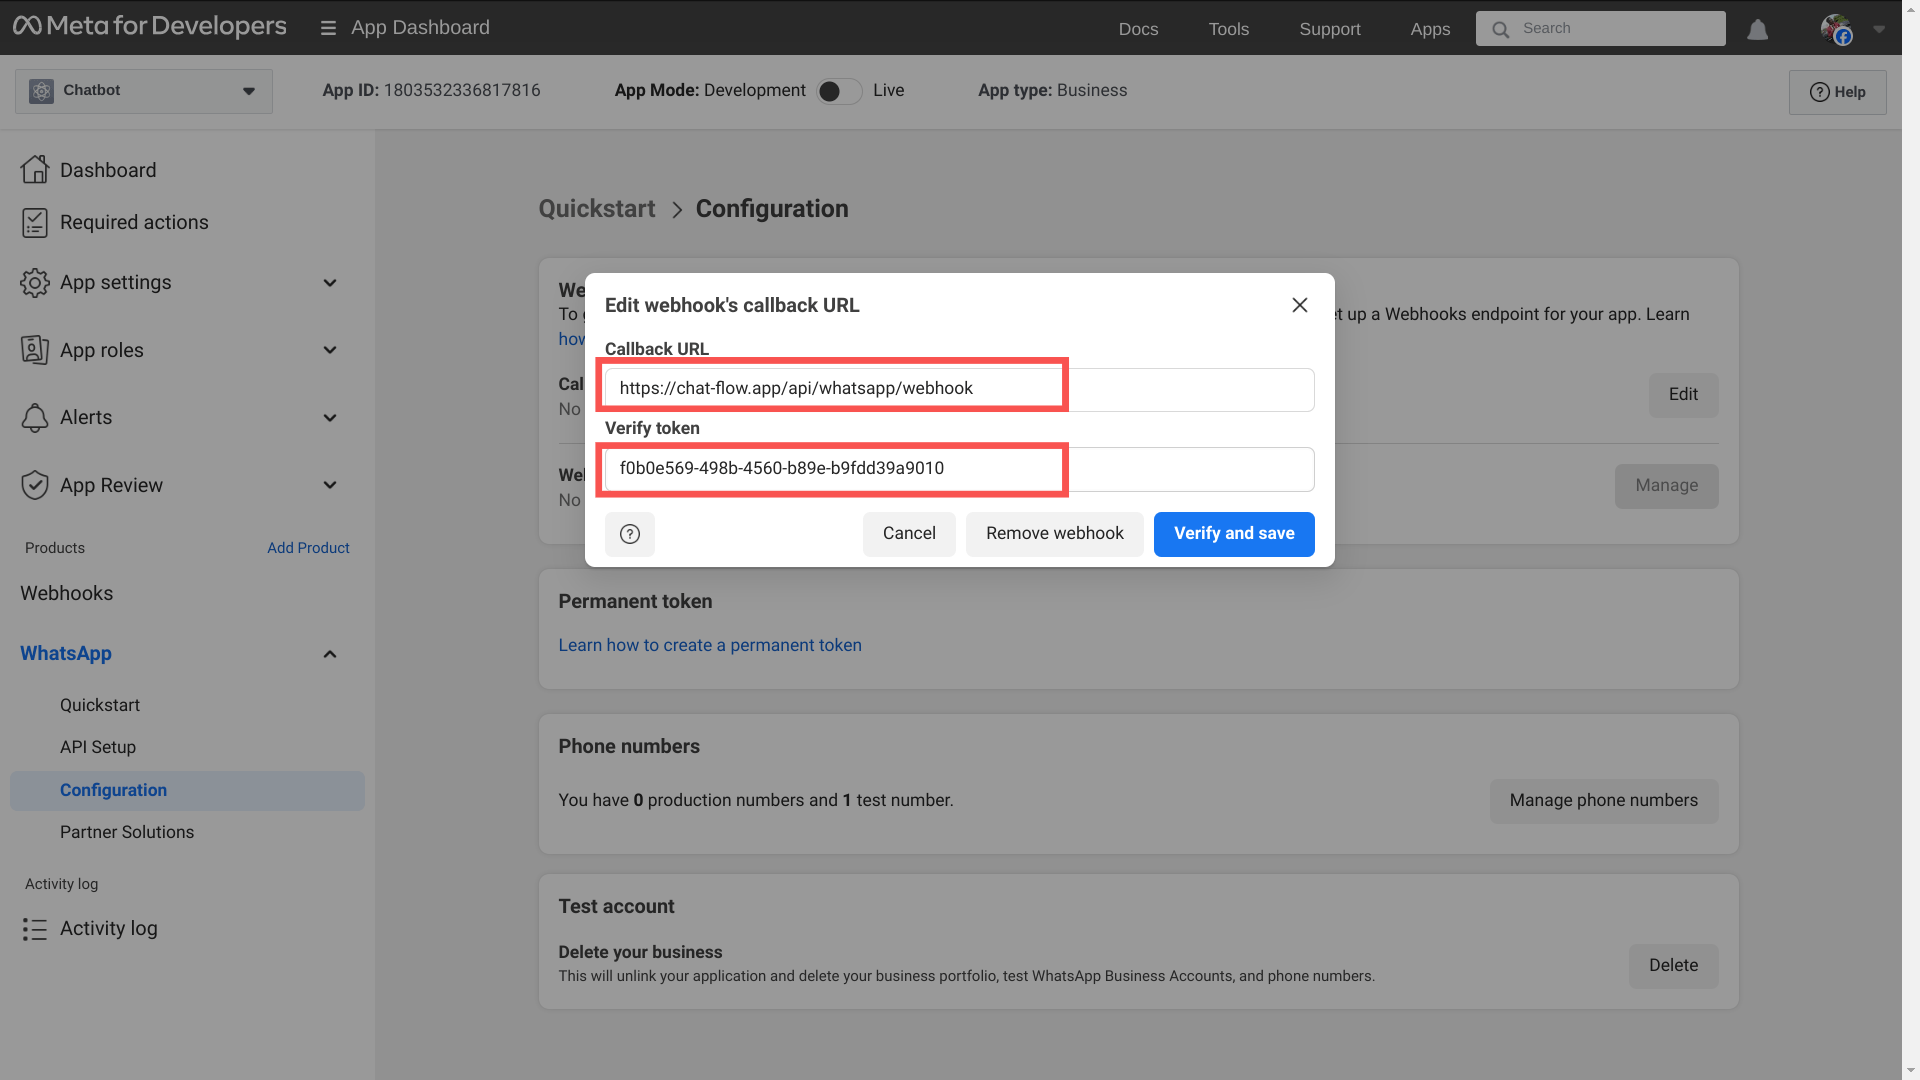Click the Dashboard house icon
Viewport: 1920px width, 1080px height.
tap(35, 170)
